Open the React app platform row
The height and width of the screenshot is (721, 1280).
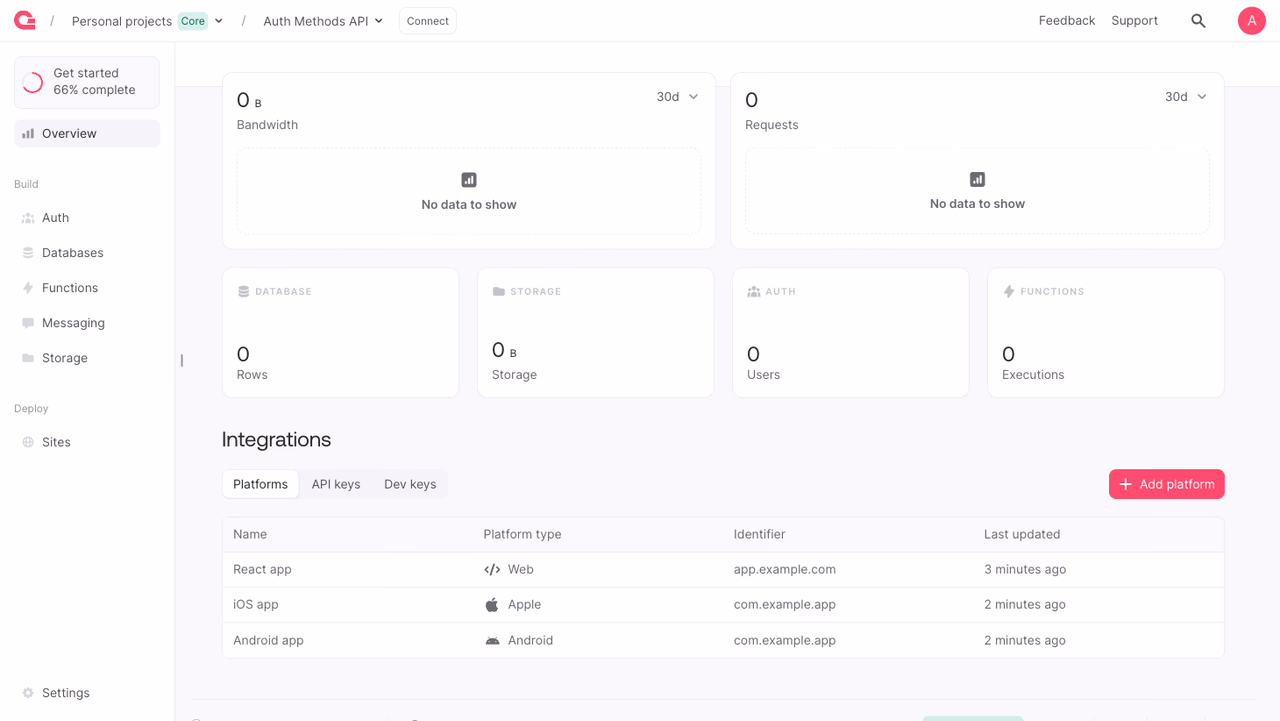click(x=723, y=570)
